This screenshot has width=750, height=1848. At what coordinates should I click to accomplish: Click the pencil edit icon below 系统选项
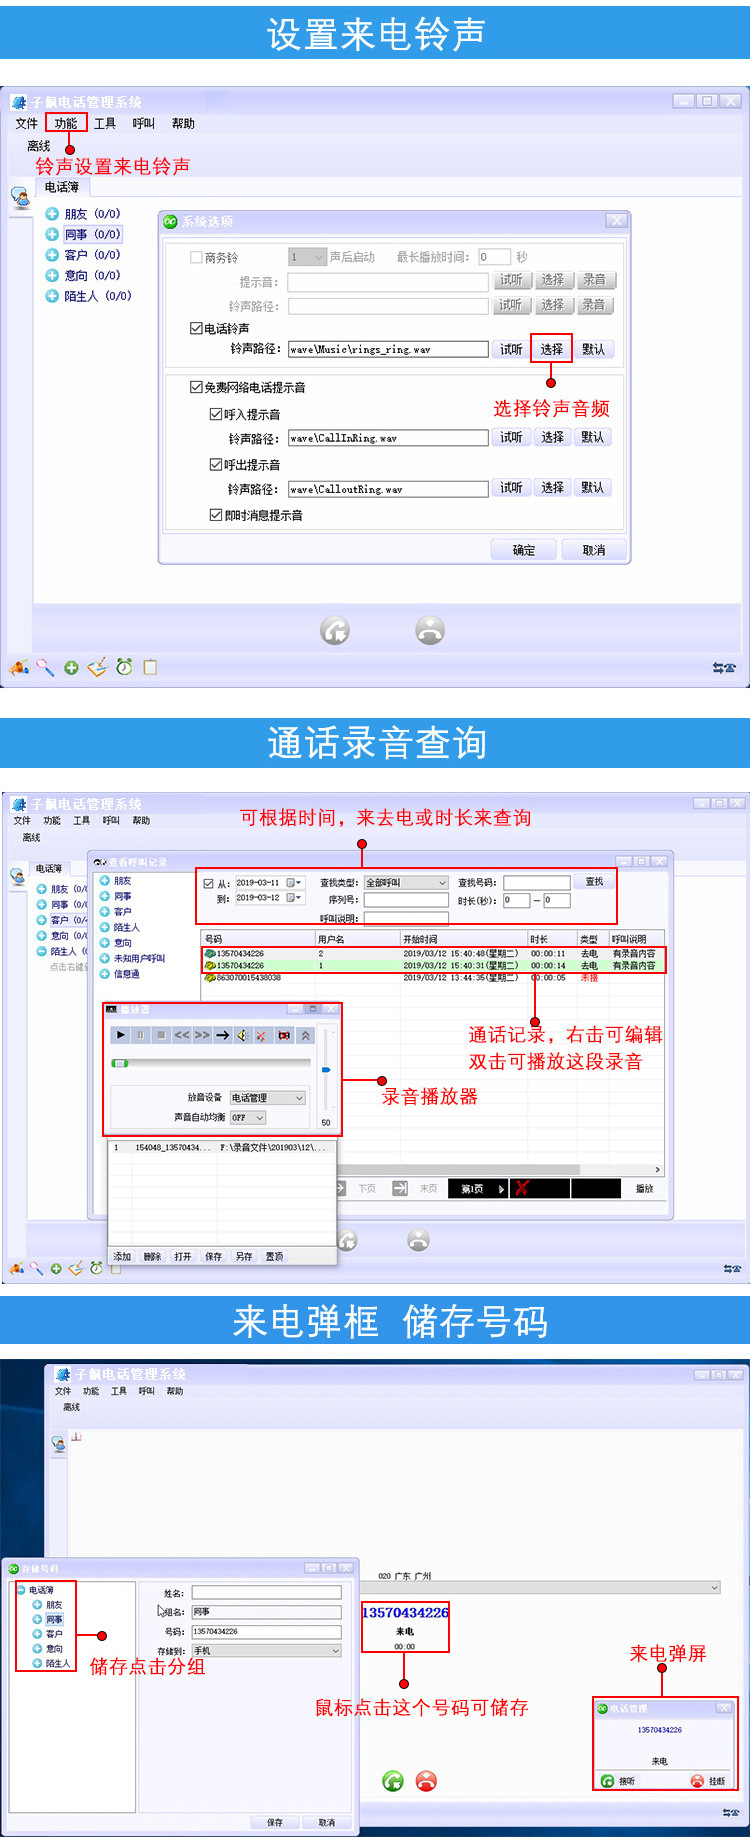pyautogui.click(x=97, y=667)
